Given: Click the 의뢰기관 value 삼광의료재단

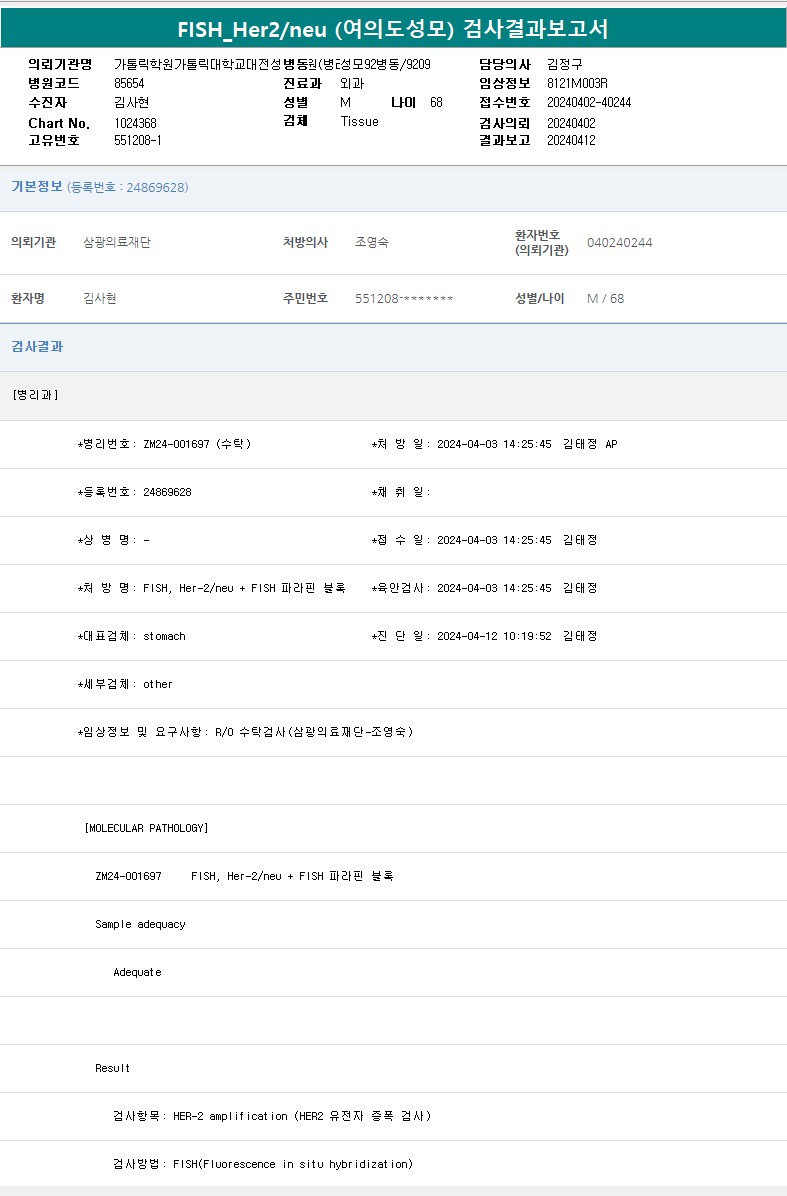Looking at the screenshot, I should pos(117,242).
